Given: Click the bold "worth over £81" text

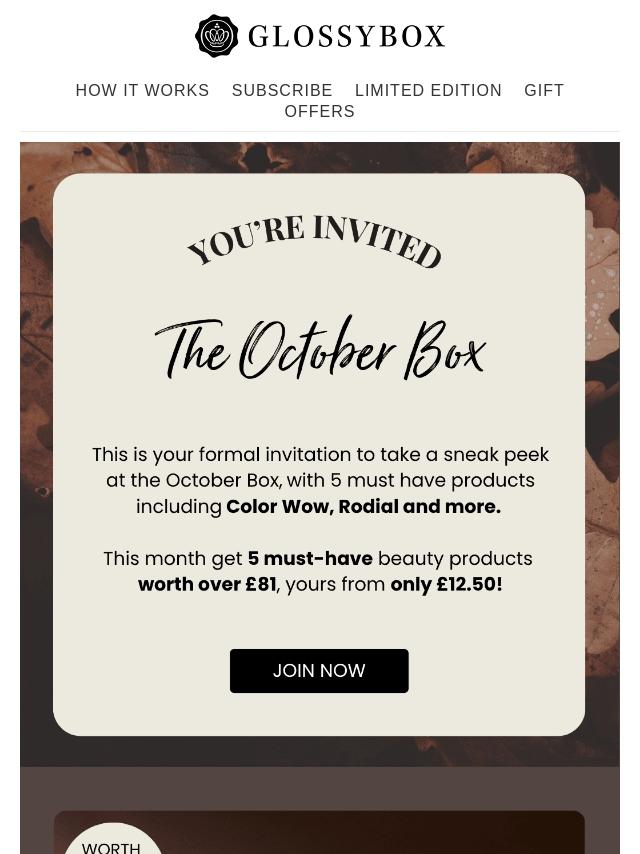Looking at the screenshot, I should click(207, 584).
